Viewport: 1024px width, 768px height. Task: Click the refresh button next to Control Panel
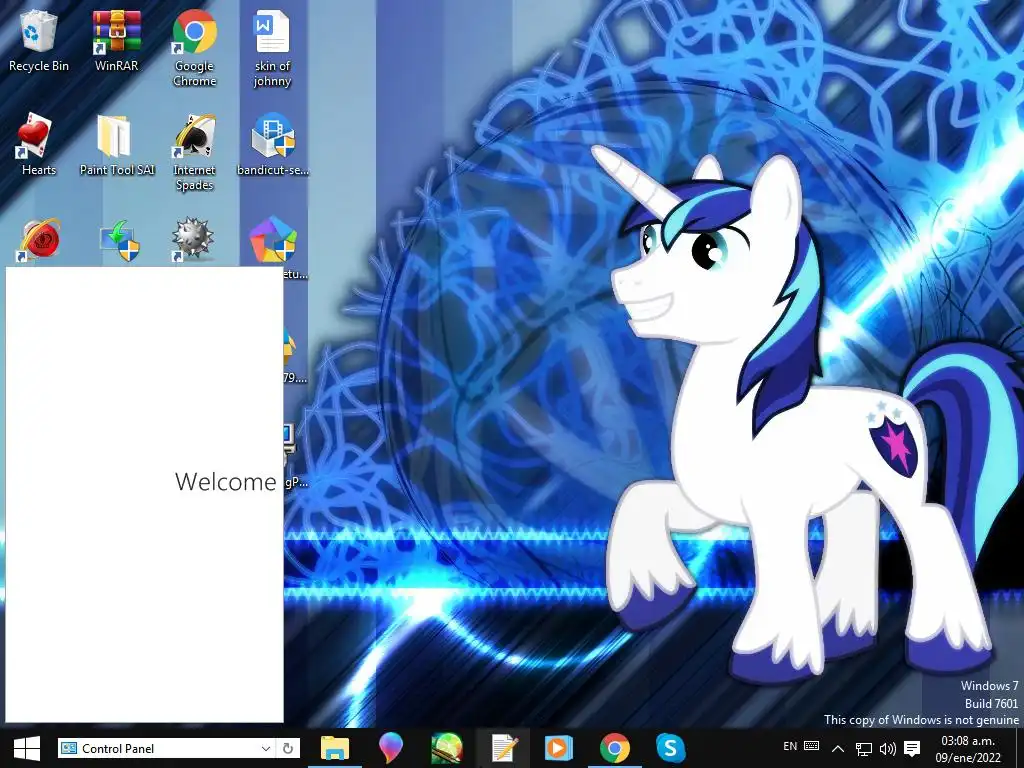(x=288, y=748)
